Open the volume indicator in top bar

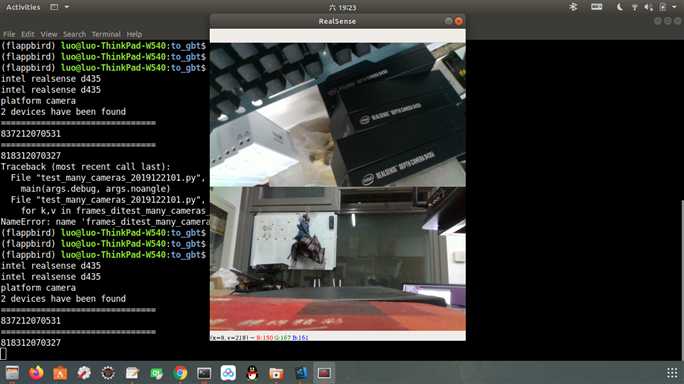pyautogui.click(x=649, y=7)
